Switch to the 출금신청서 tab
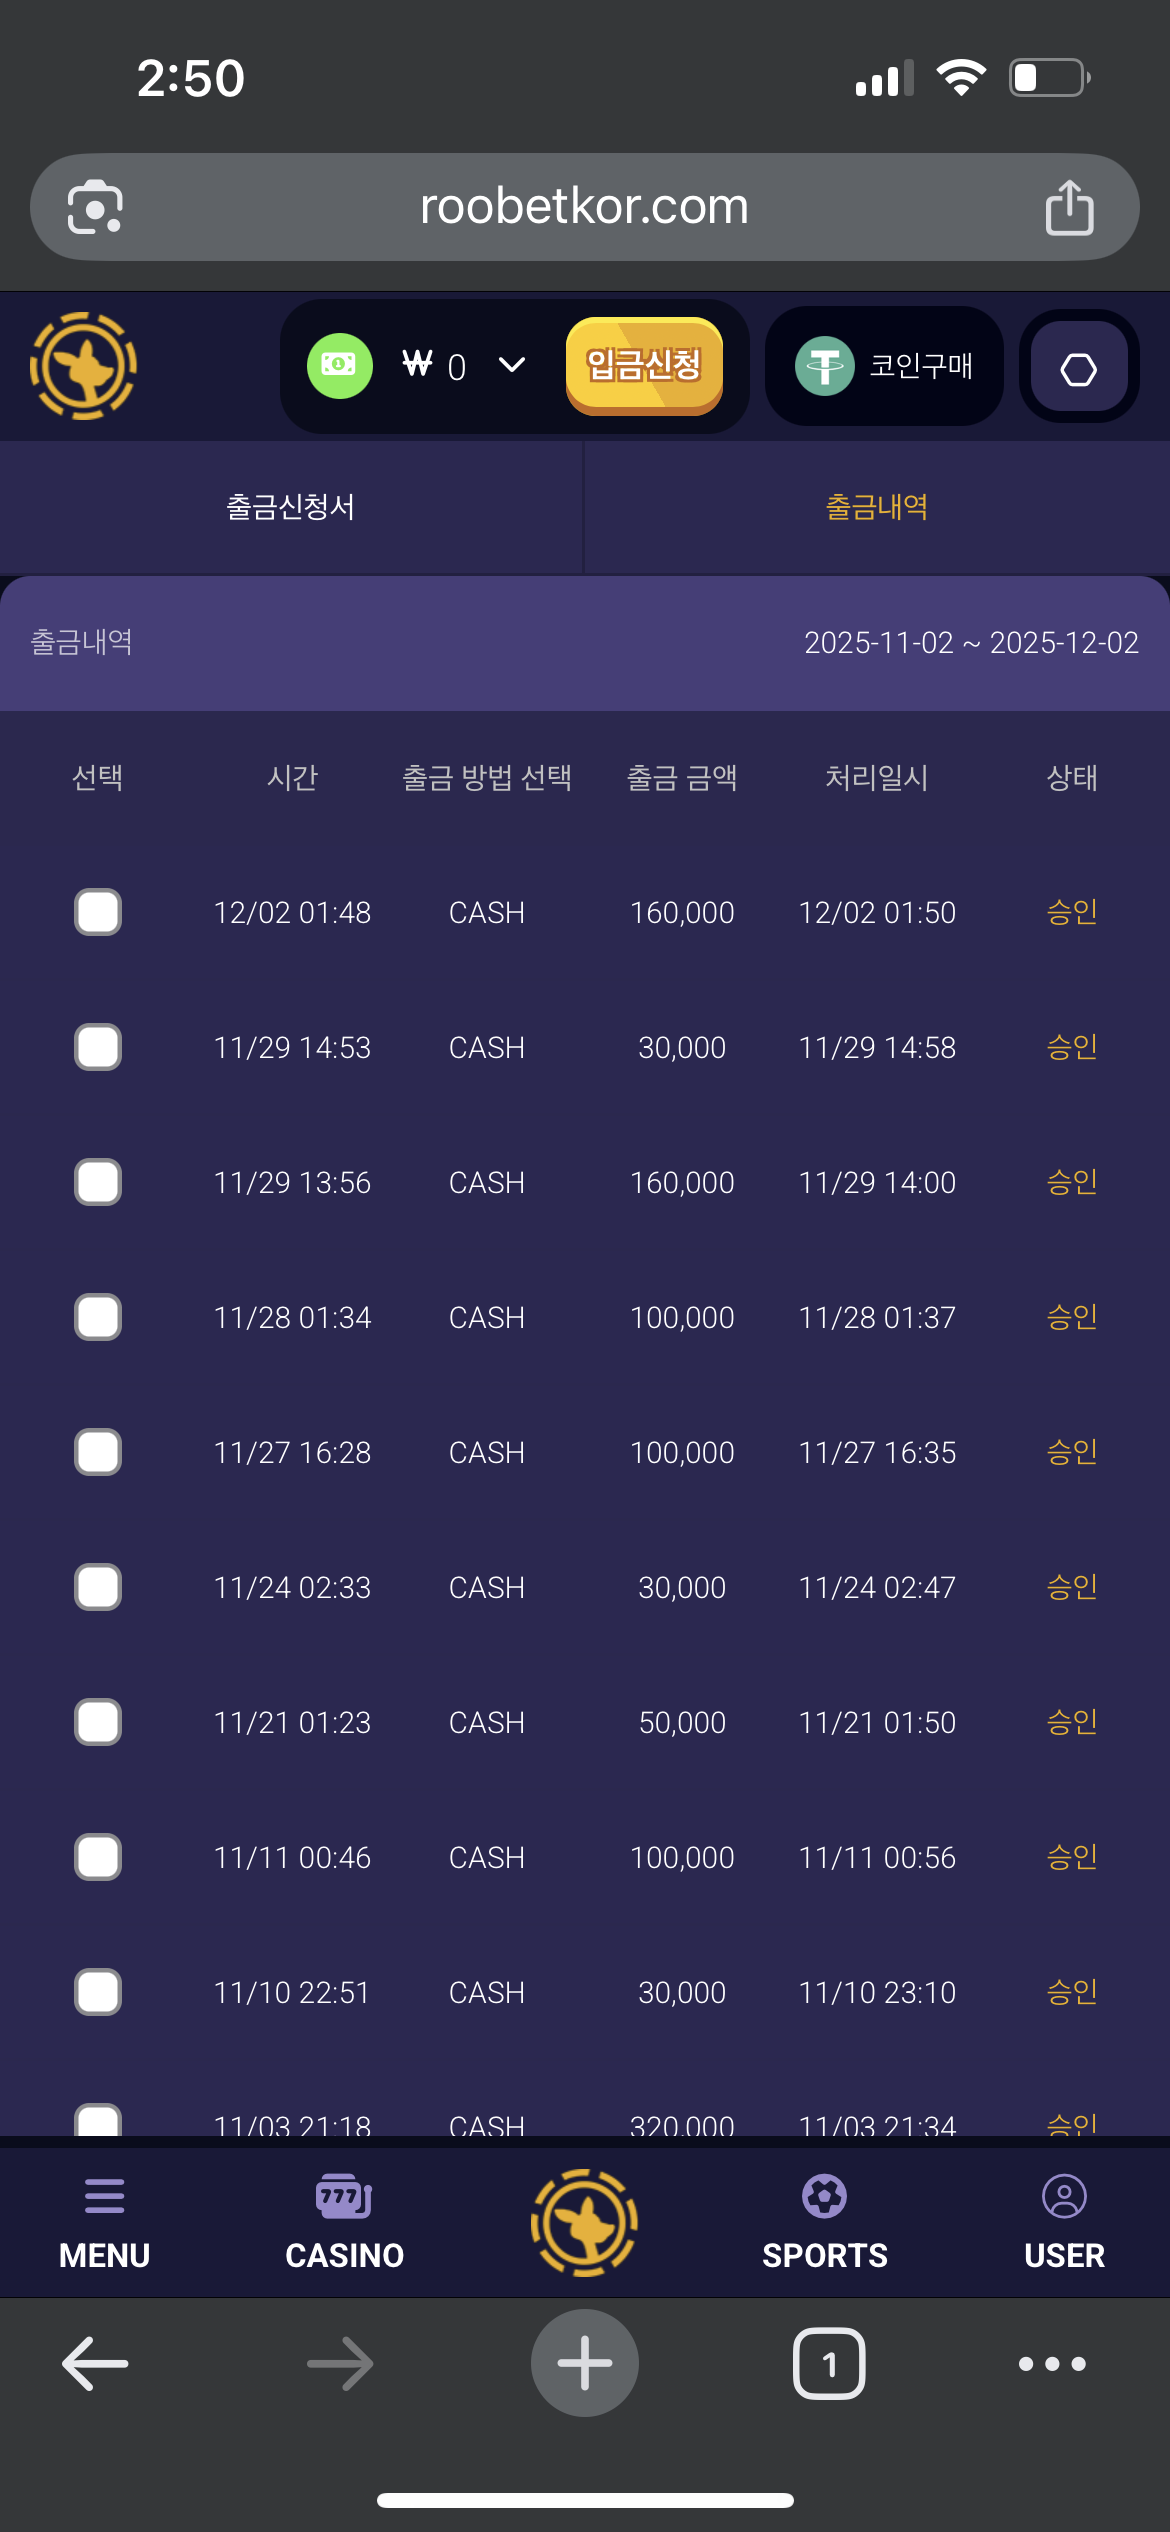Screen dimensions: 1170x2532 [290, 507]
